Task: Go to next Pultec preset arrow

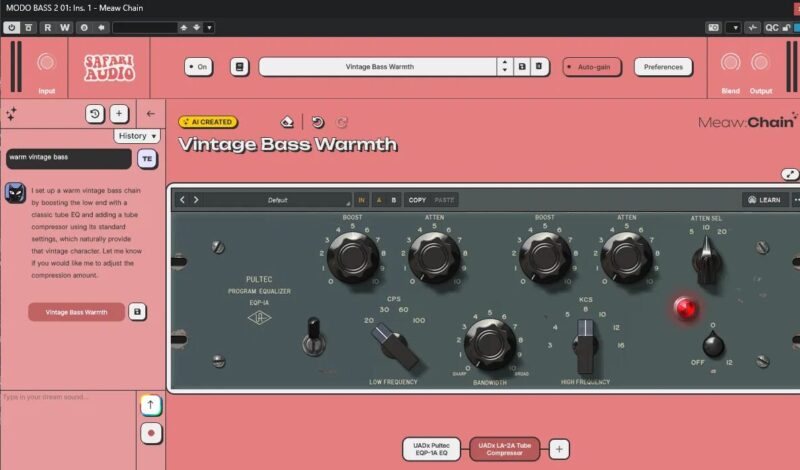Action: 196,200
